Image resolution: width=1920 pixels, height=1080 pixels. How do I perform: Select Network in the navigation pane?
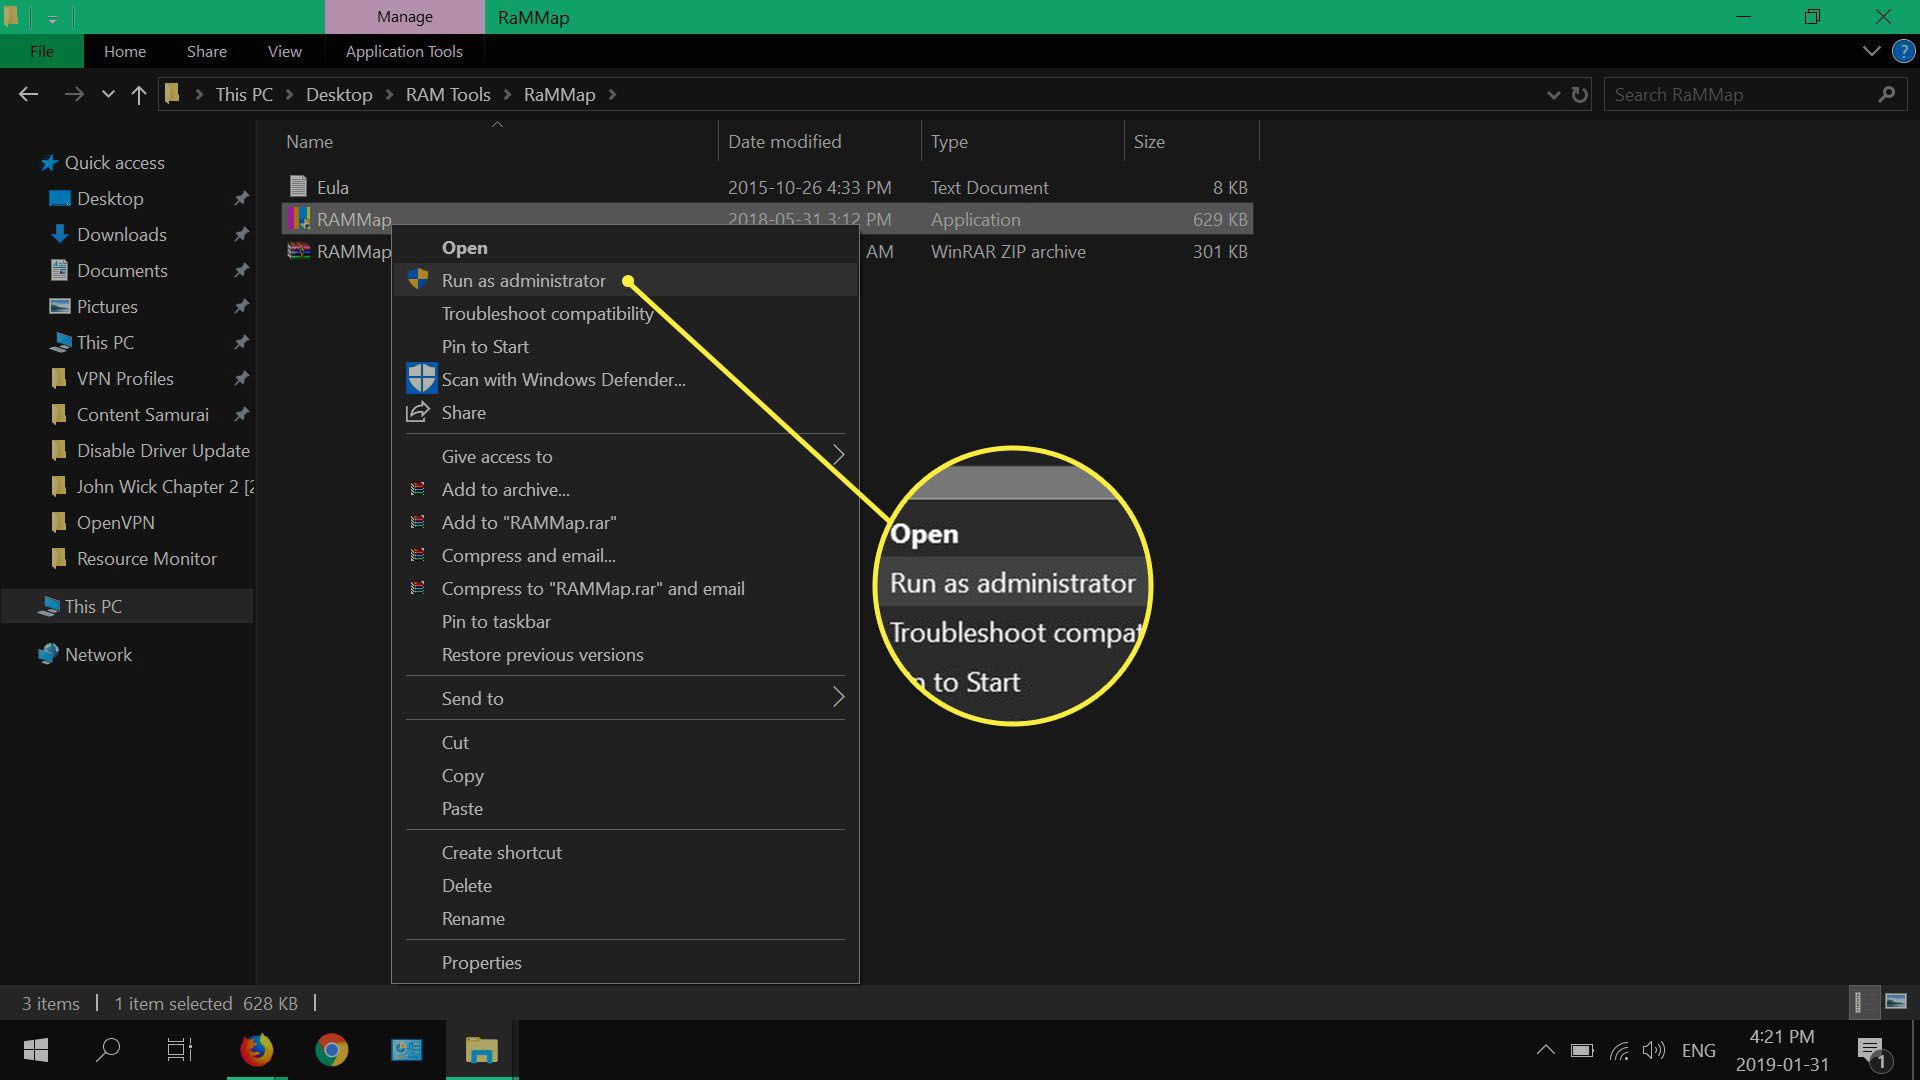(98, 655)
